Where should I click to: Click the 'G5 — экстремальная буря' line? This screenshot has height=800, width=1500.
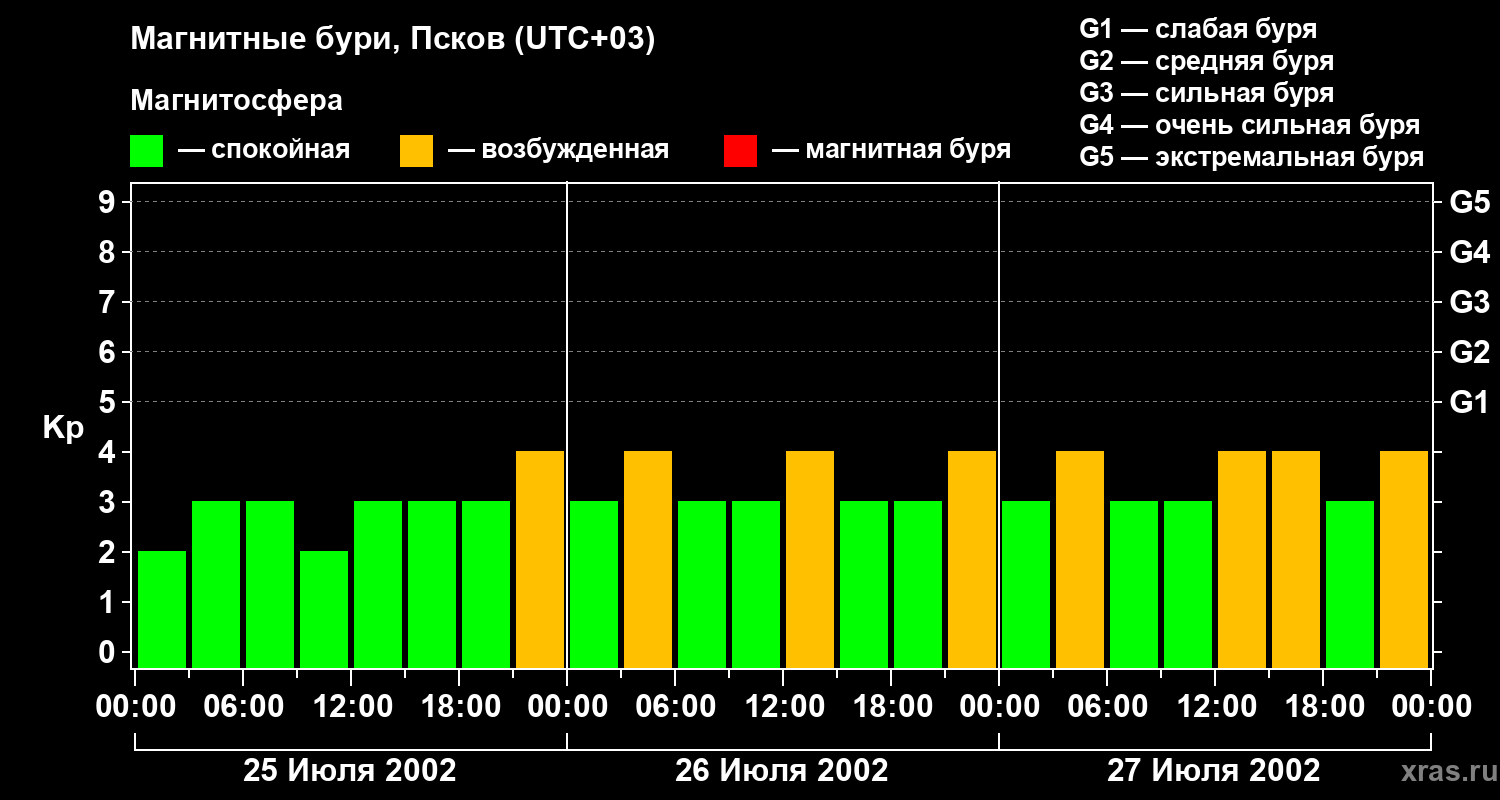point(1252,158)
